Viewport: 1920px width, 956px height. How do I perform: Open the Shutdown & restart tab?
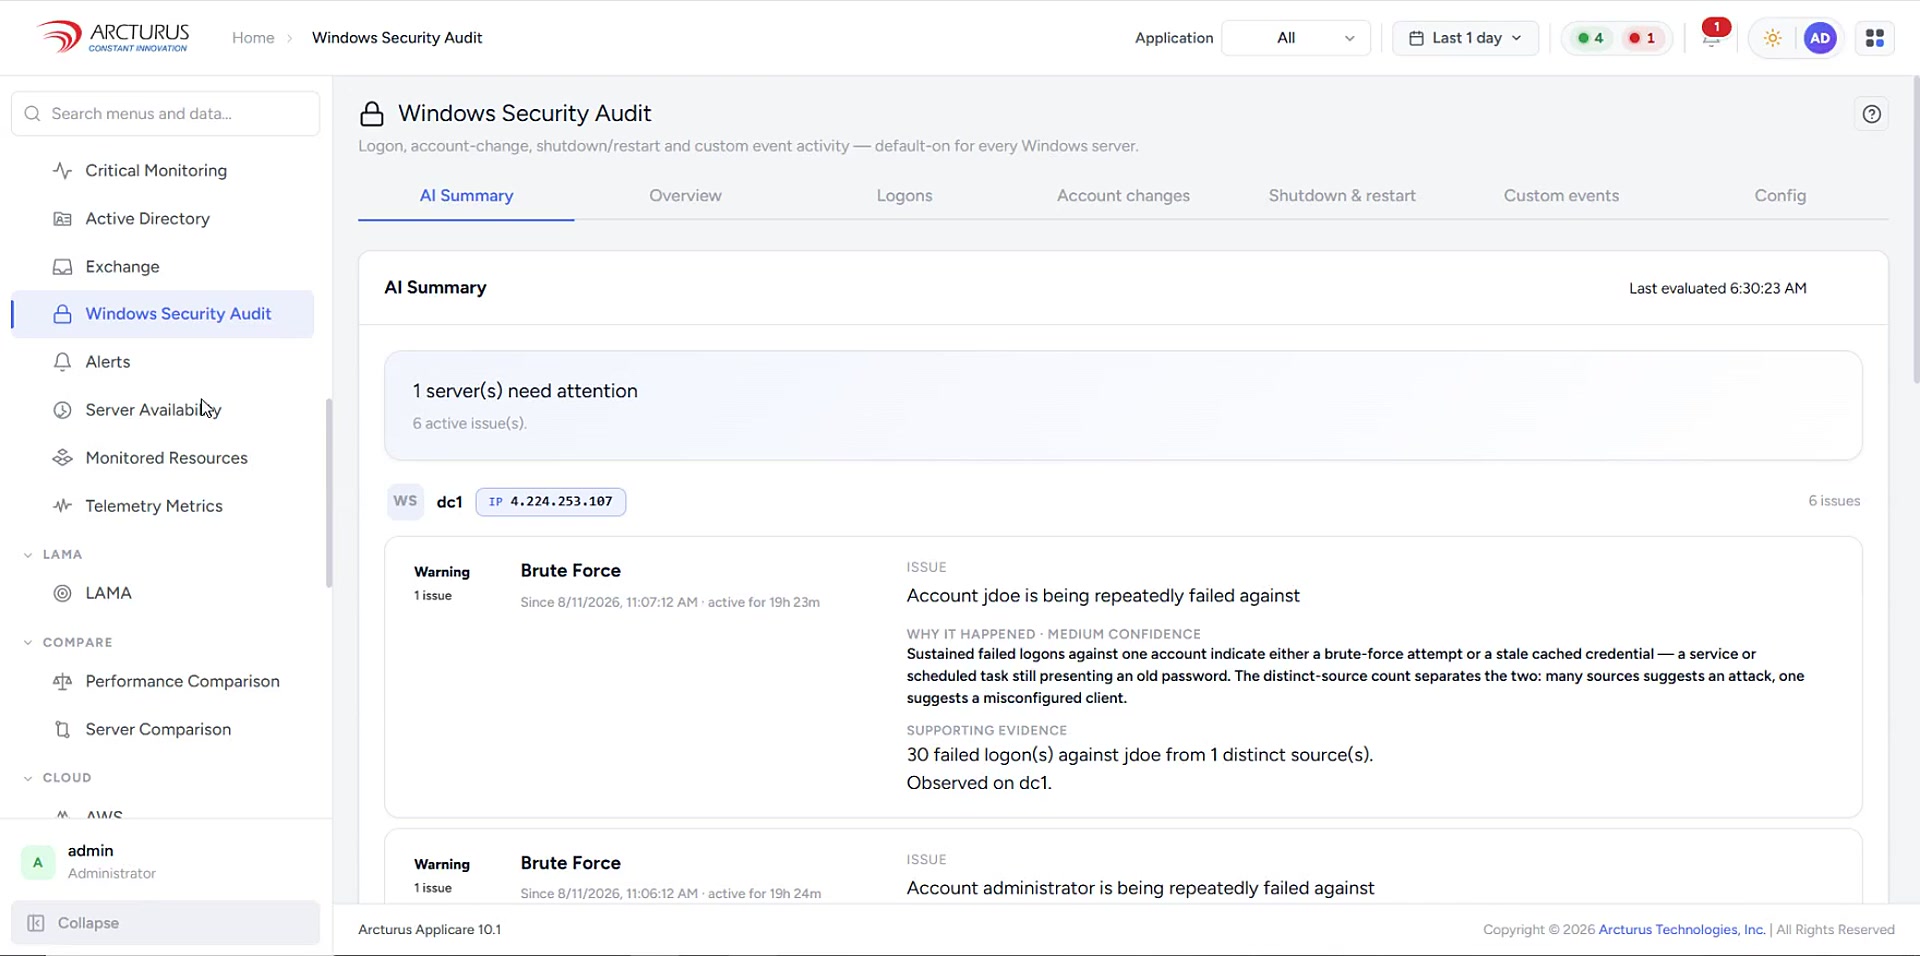pyautogui.click(x=1342, y=196)
